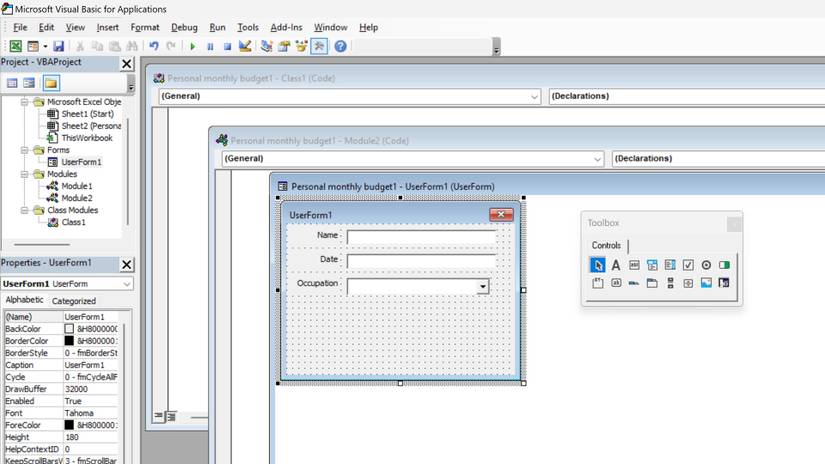Select the OptionButton control in the Toolbox
This screenshot has width=825, height=464.
point(706,265)
